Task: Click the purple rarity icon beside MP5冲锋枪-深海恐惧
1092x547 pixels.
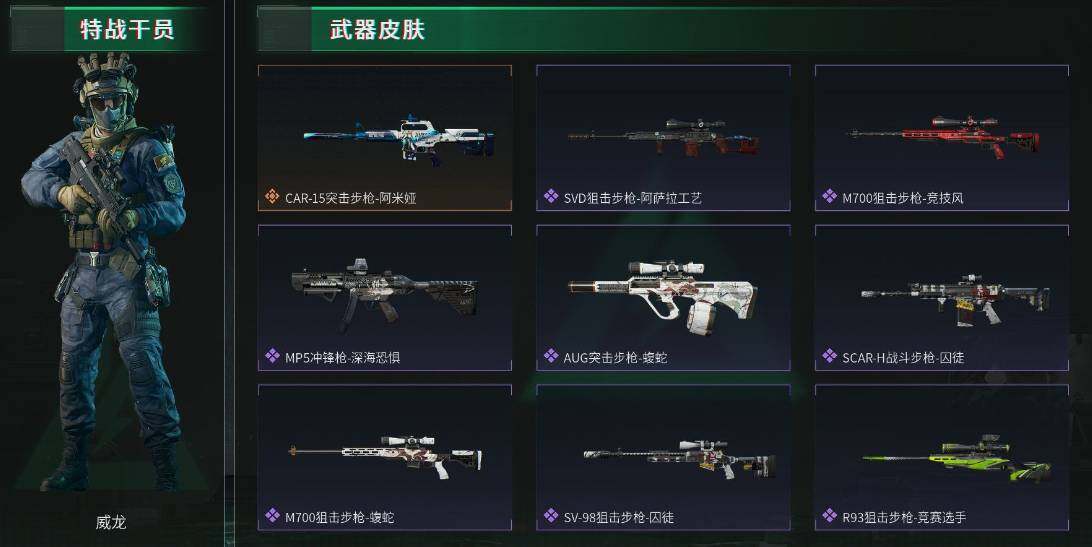Action: point(272,357)
